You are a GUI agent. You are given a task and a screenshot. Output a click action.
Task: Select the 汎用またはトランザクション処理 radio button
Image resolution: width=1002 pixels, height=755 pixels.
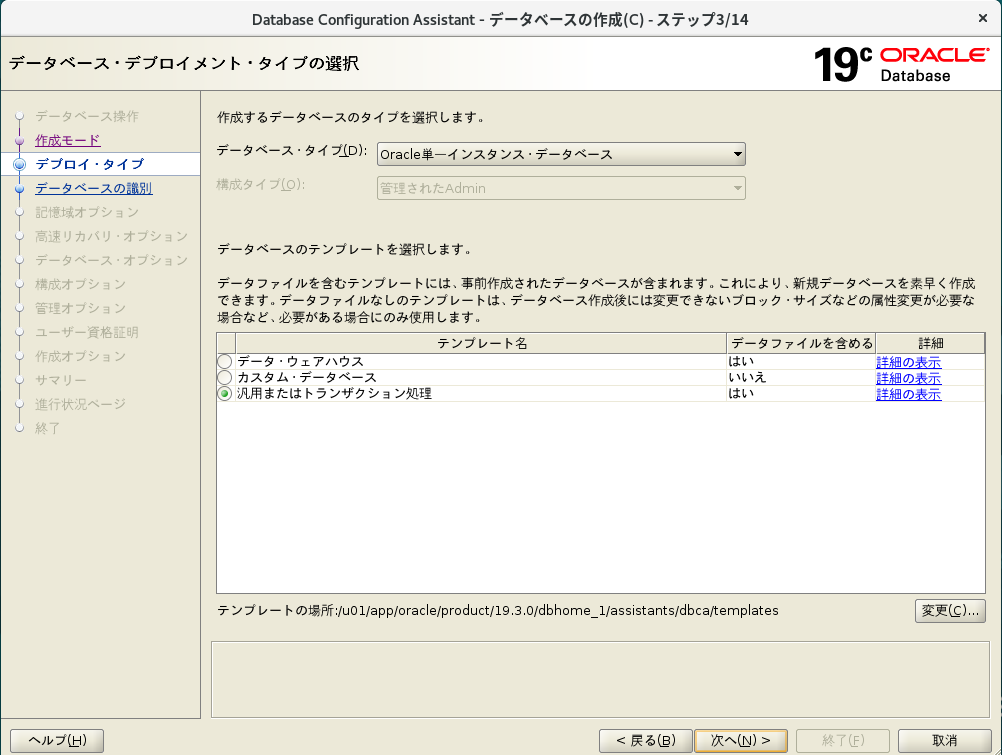225,395
